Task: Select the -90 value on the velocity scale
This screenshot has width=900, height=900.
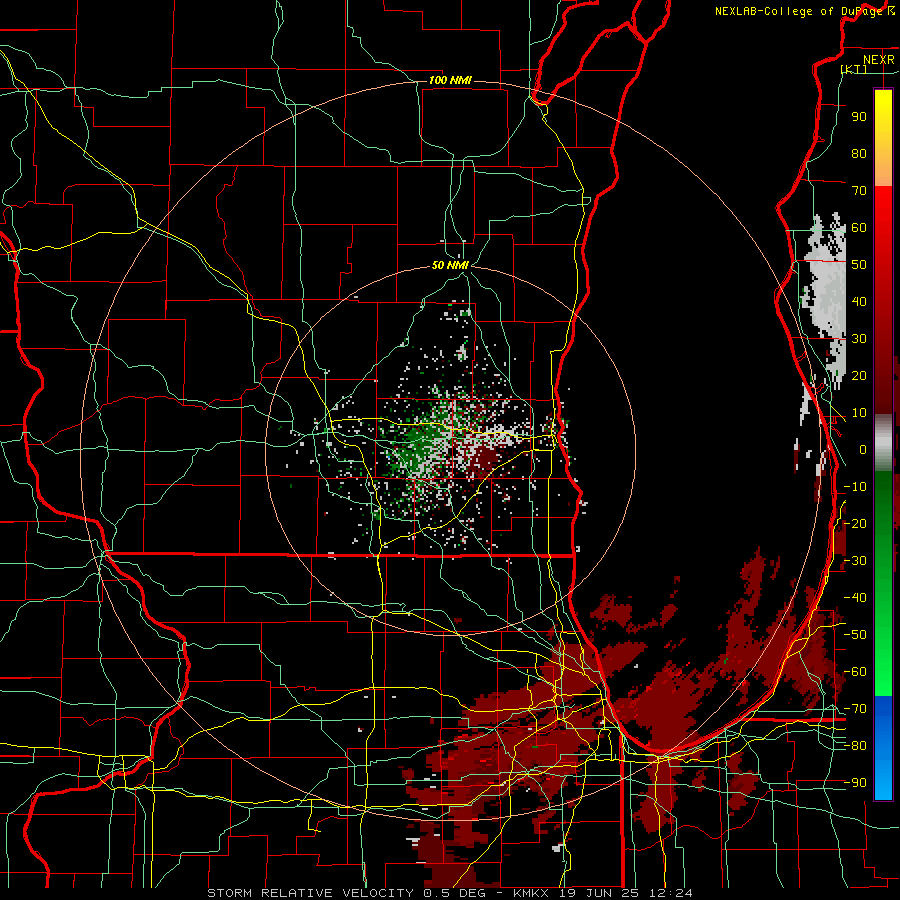Action: (855, 783)
